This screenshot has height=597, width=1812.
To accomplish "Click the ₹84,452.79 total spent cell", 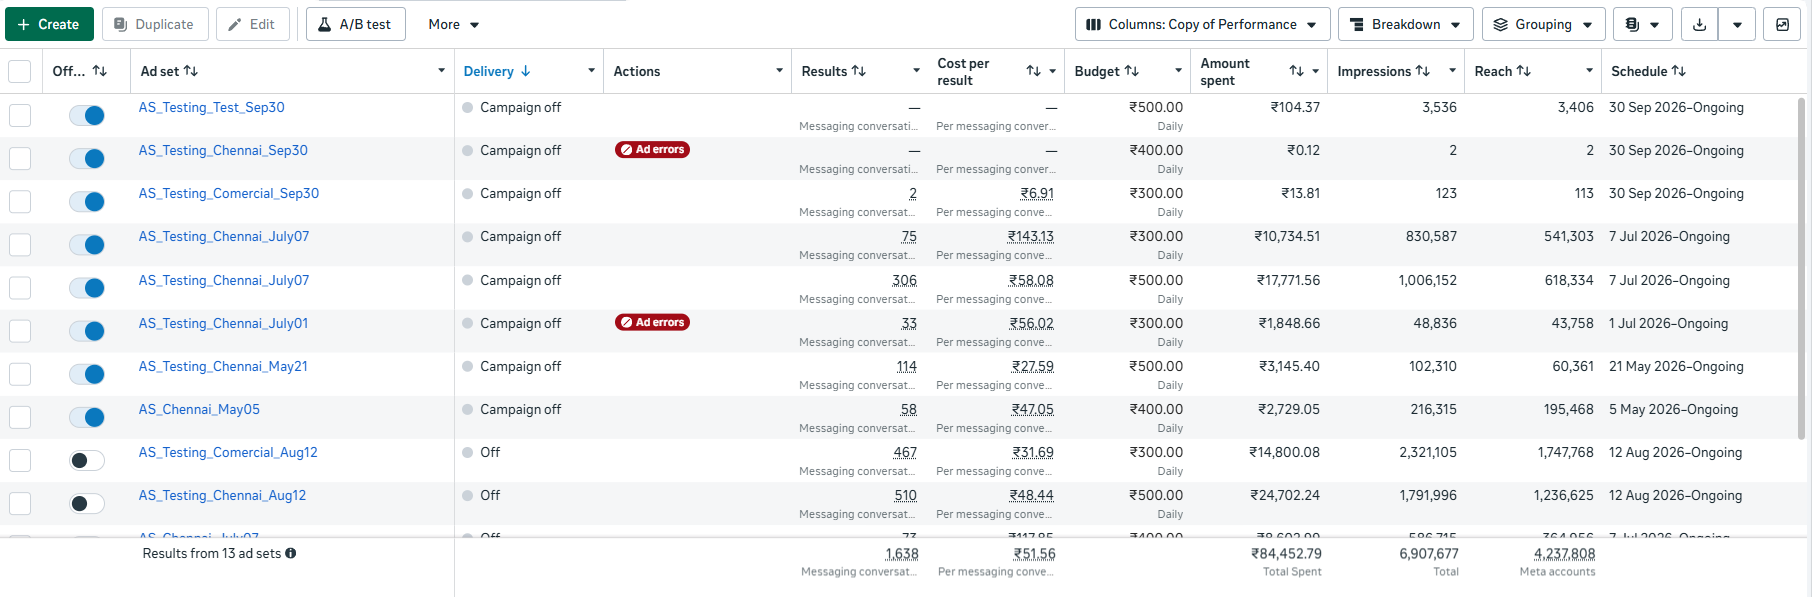I will coord(1286,553).
